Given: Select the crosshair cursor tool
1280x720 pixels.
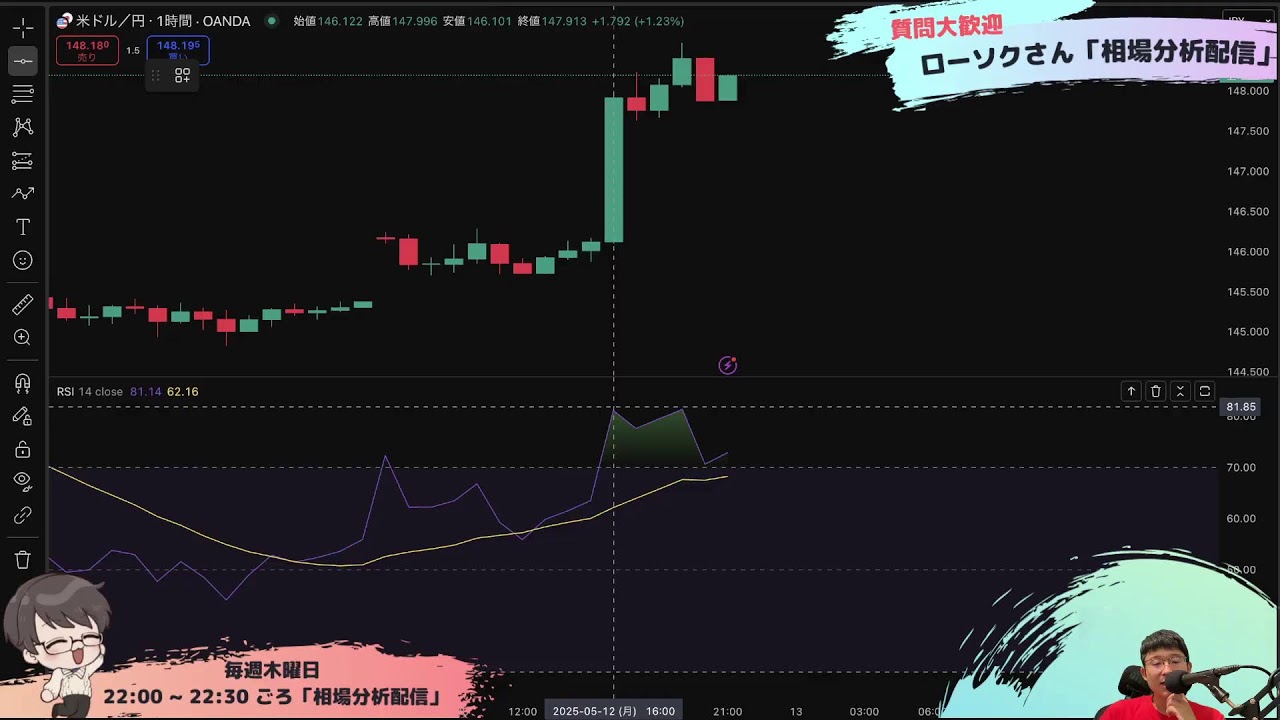Looking at the screenshot, I should (22, 27).
